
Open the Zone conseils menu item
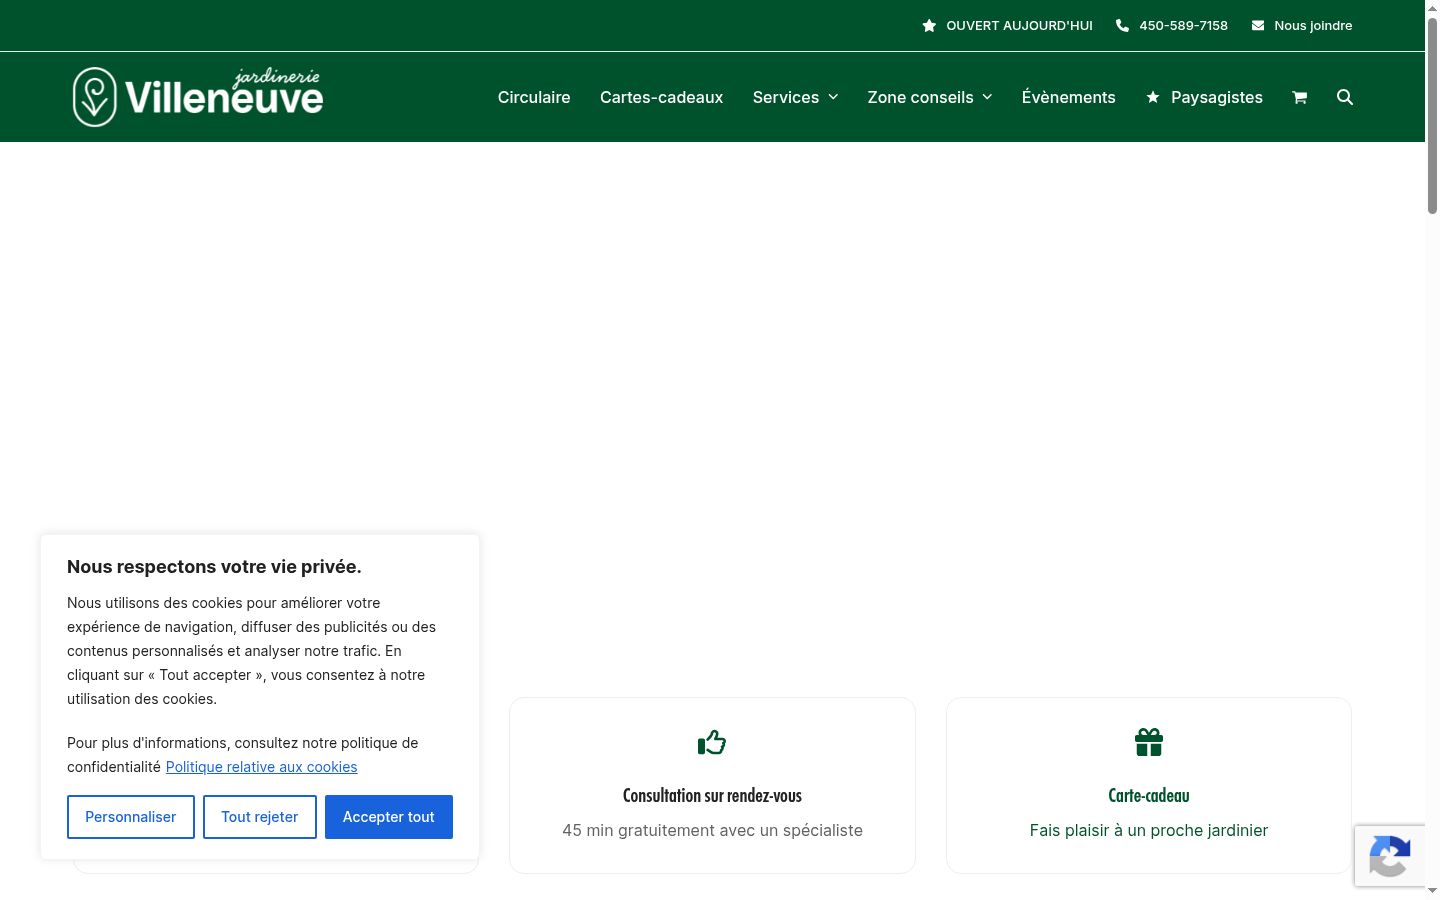click(x=920, y=97)
